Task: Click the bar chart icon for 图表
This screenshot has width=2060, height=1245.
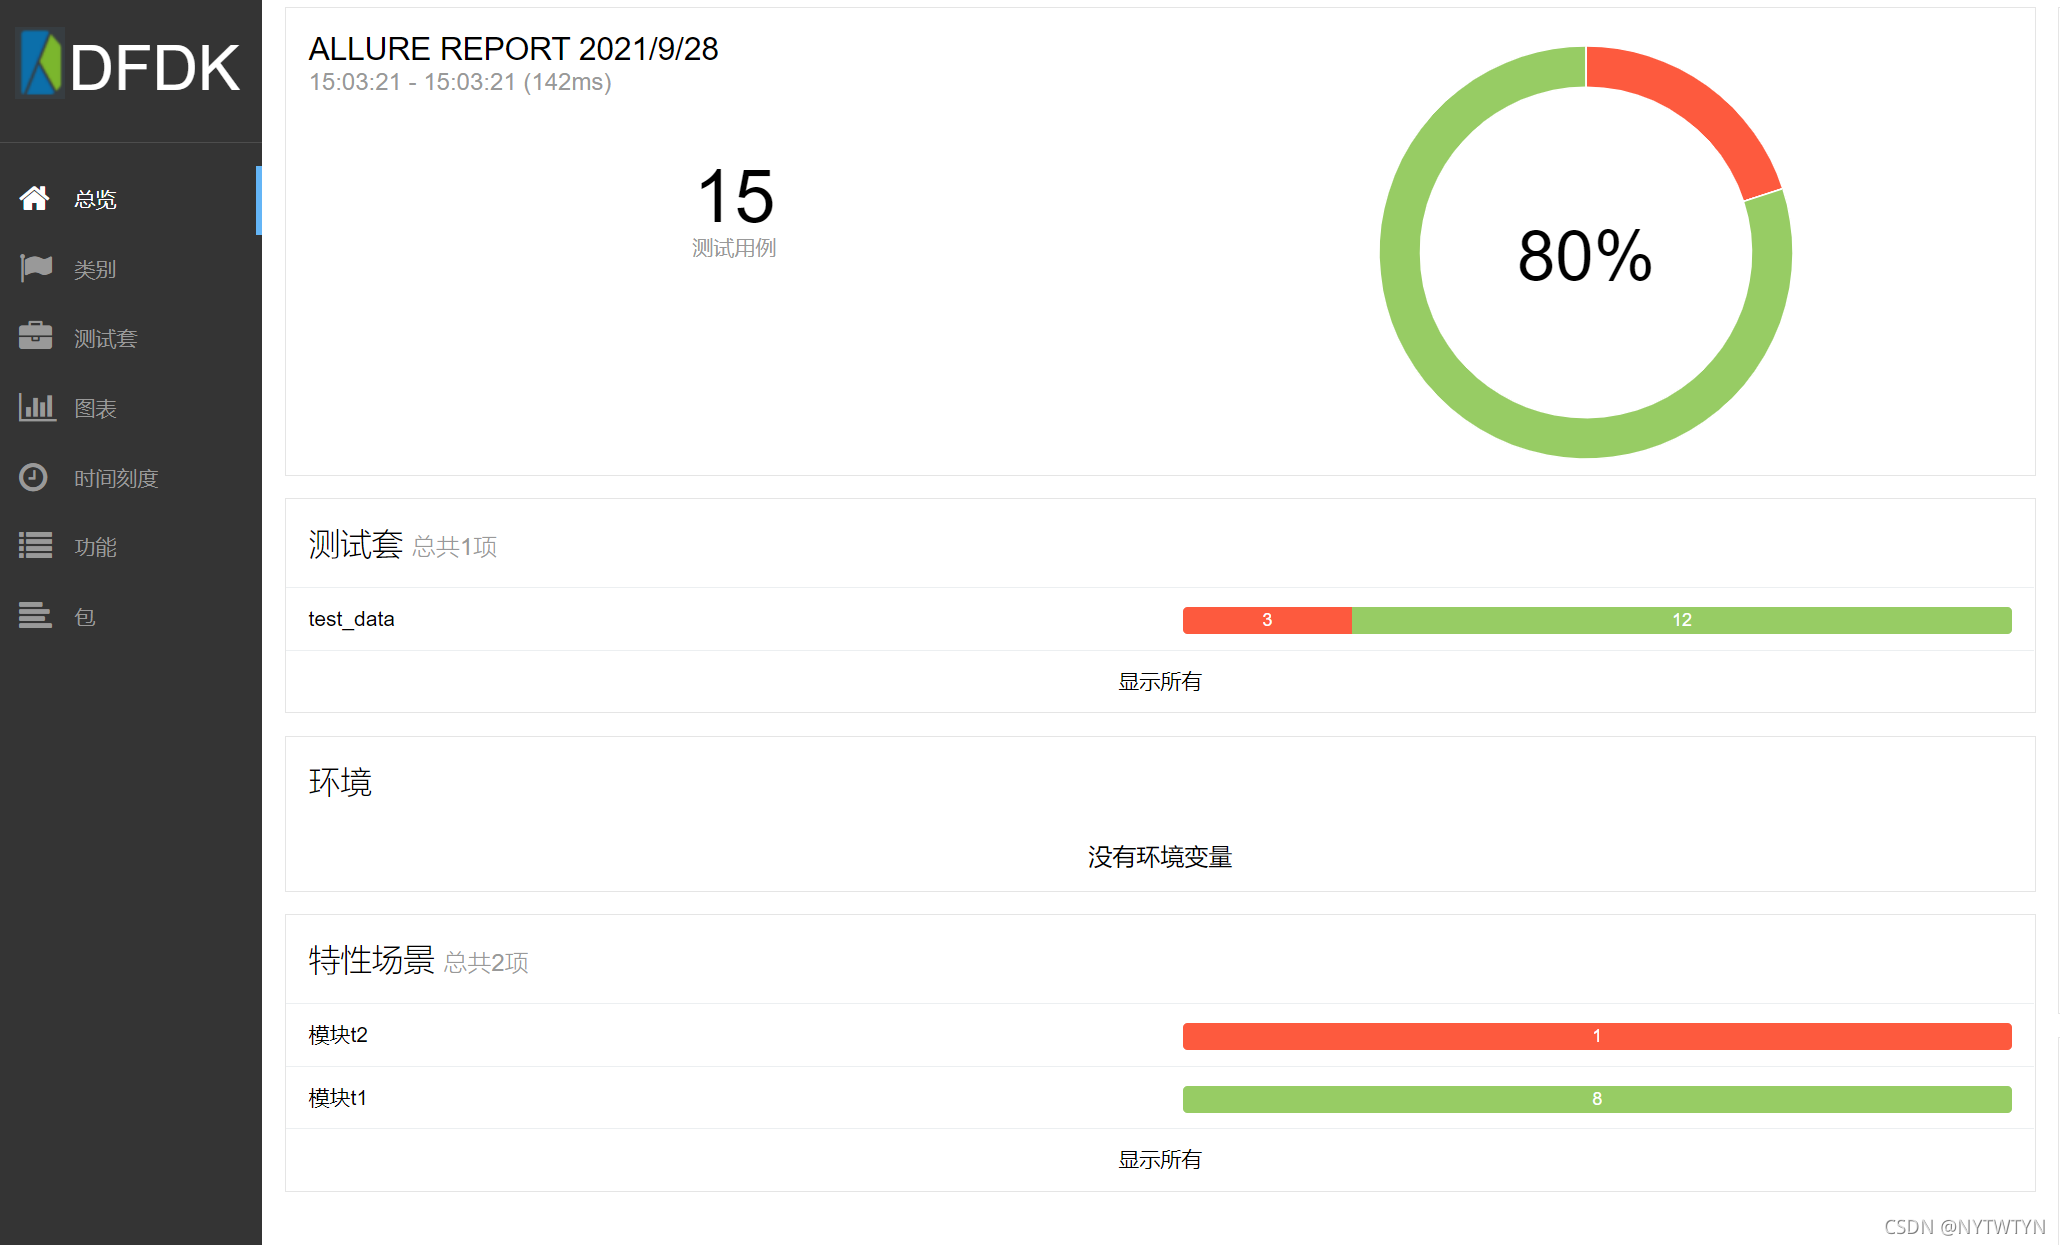Action: pyautogui.click(x=36, y=407)
